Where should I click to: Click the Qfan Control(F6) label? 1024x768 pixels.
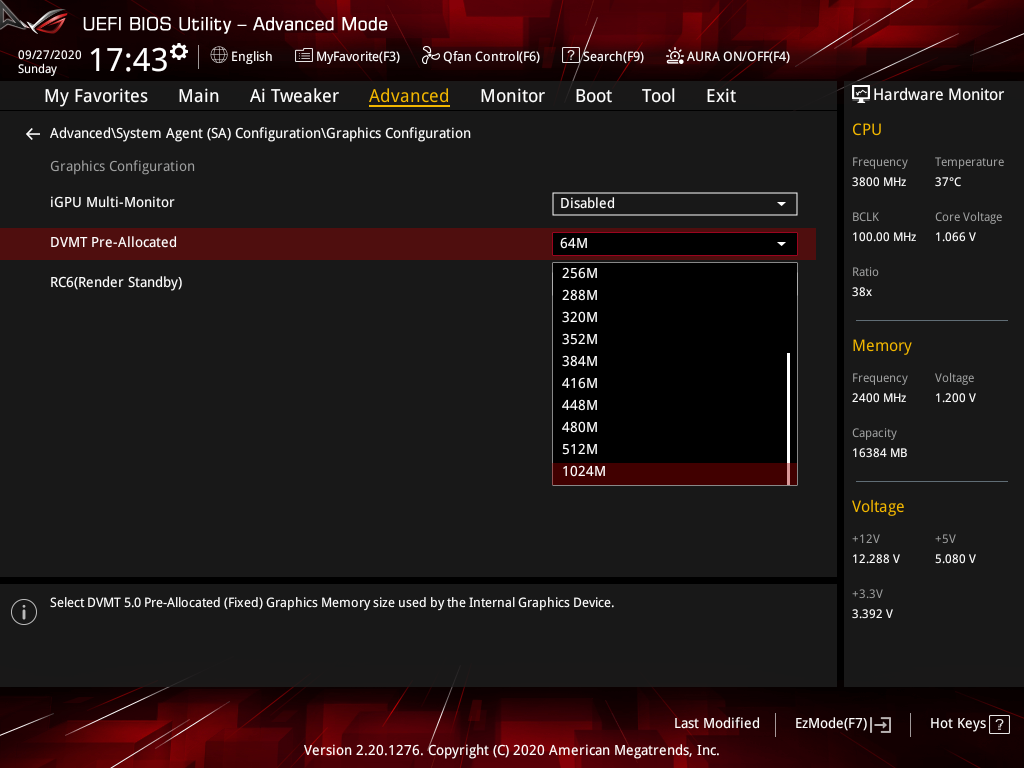point(491,57)
